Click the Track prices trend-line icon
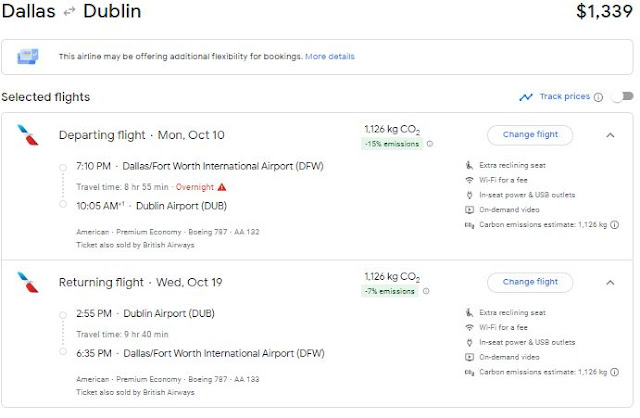The width and height of the screenshot is (640, 418). (526, 97)
